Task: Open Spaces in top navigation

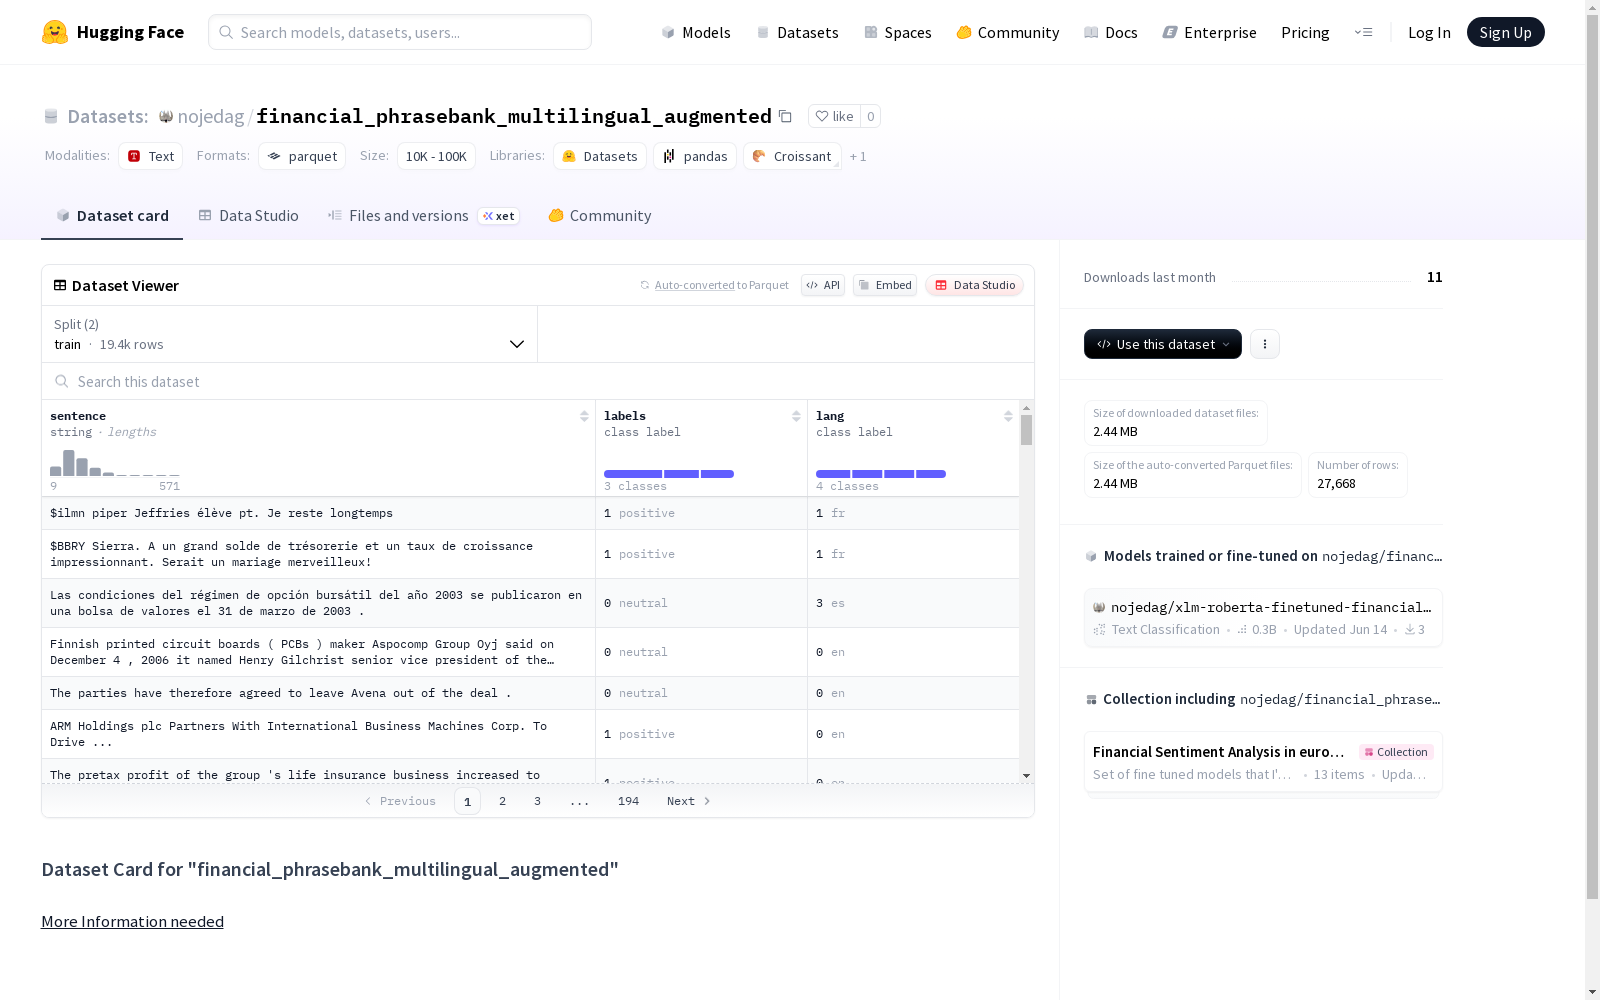Action: pyautogui.click(x=898, y=32)
